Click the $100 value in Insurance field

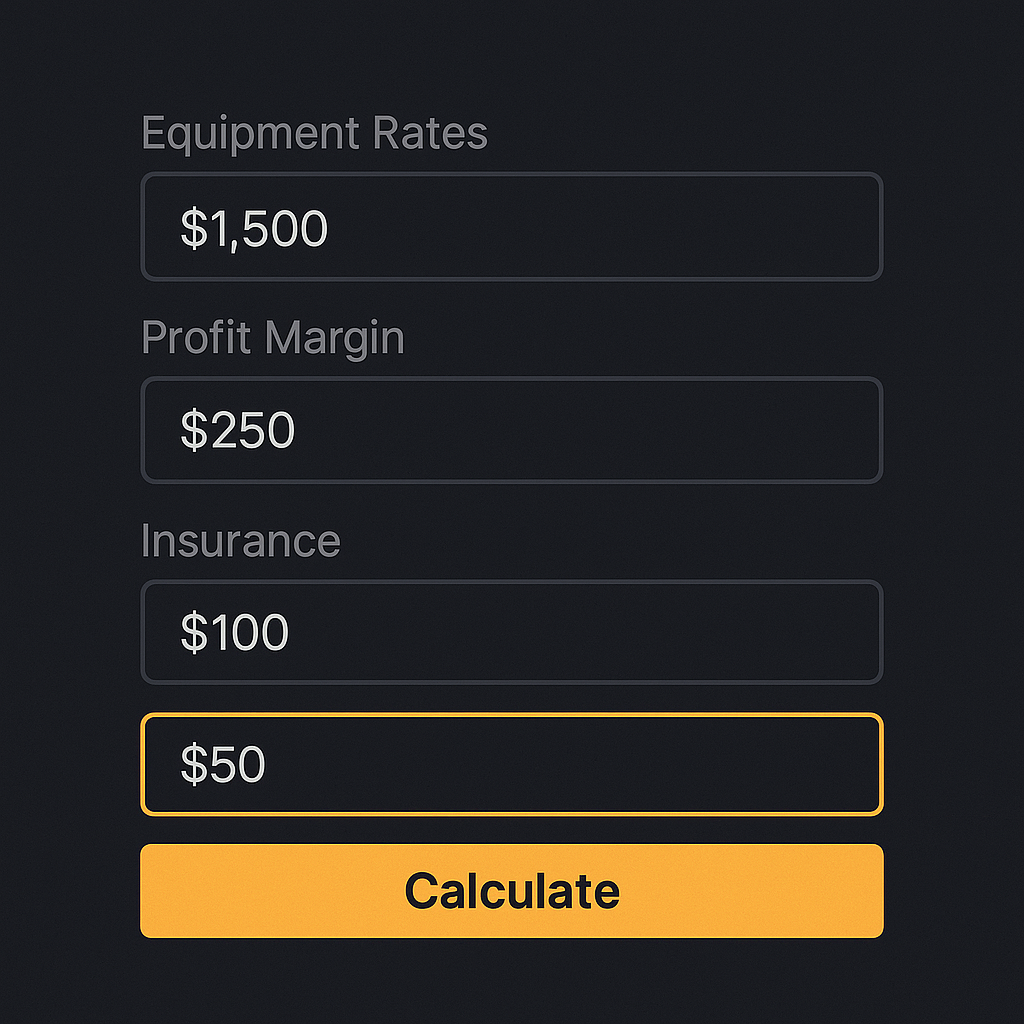232,632
